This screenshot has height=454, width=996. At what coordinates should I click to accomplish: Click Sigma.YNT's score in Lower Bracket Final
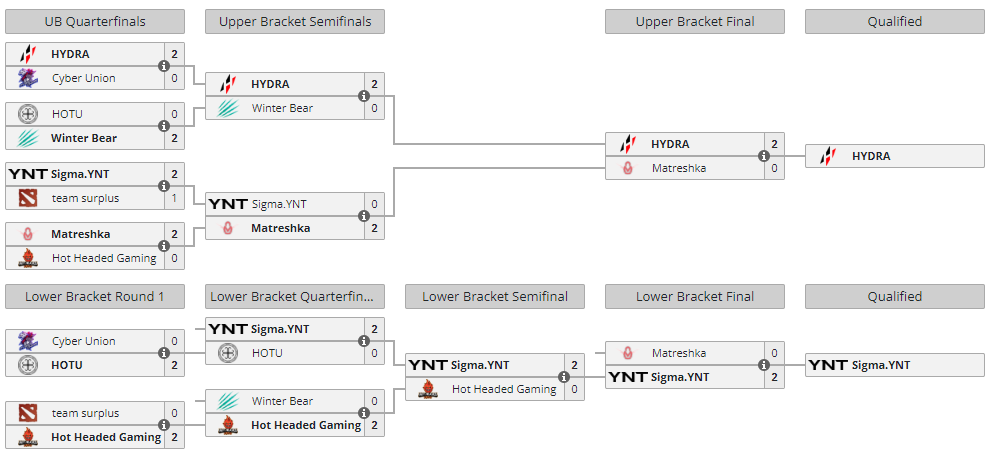774,377
